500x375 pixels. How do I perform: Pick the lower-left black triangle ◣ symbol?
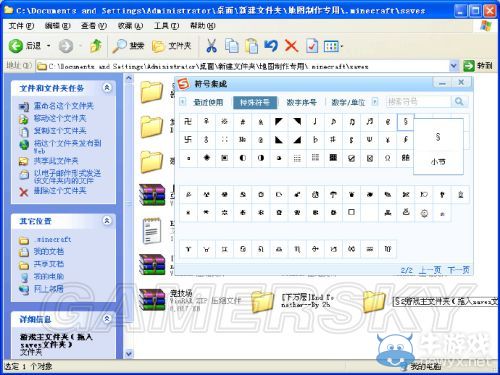(x=279, y=140)
